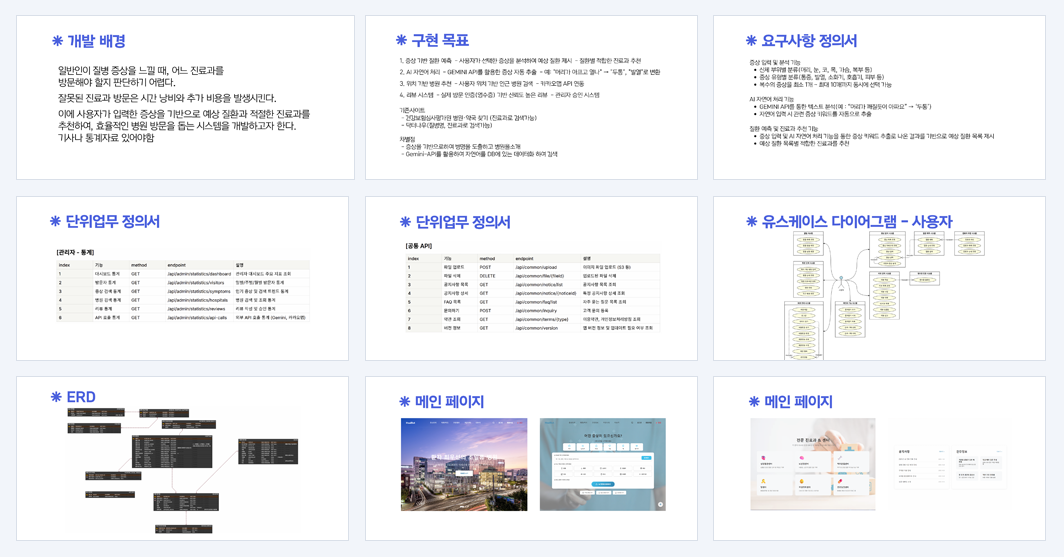Select the 개발 배경 heading
This screenshot has width=1064, height=557.
(x=96, y=41)
